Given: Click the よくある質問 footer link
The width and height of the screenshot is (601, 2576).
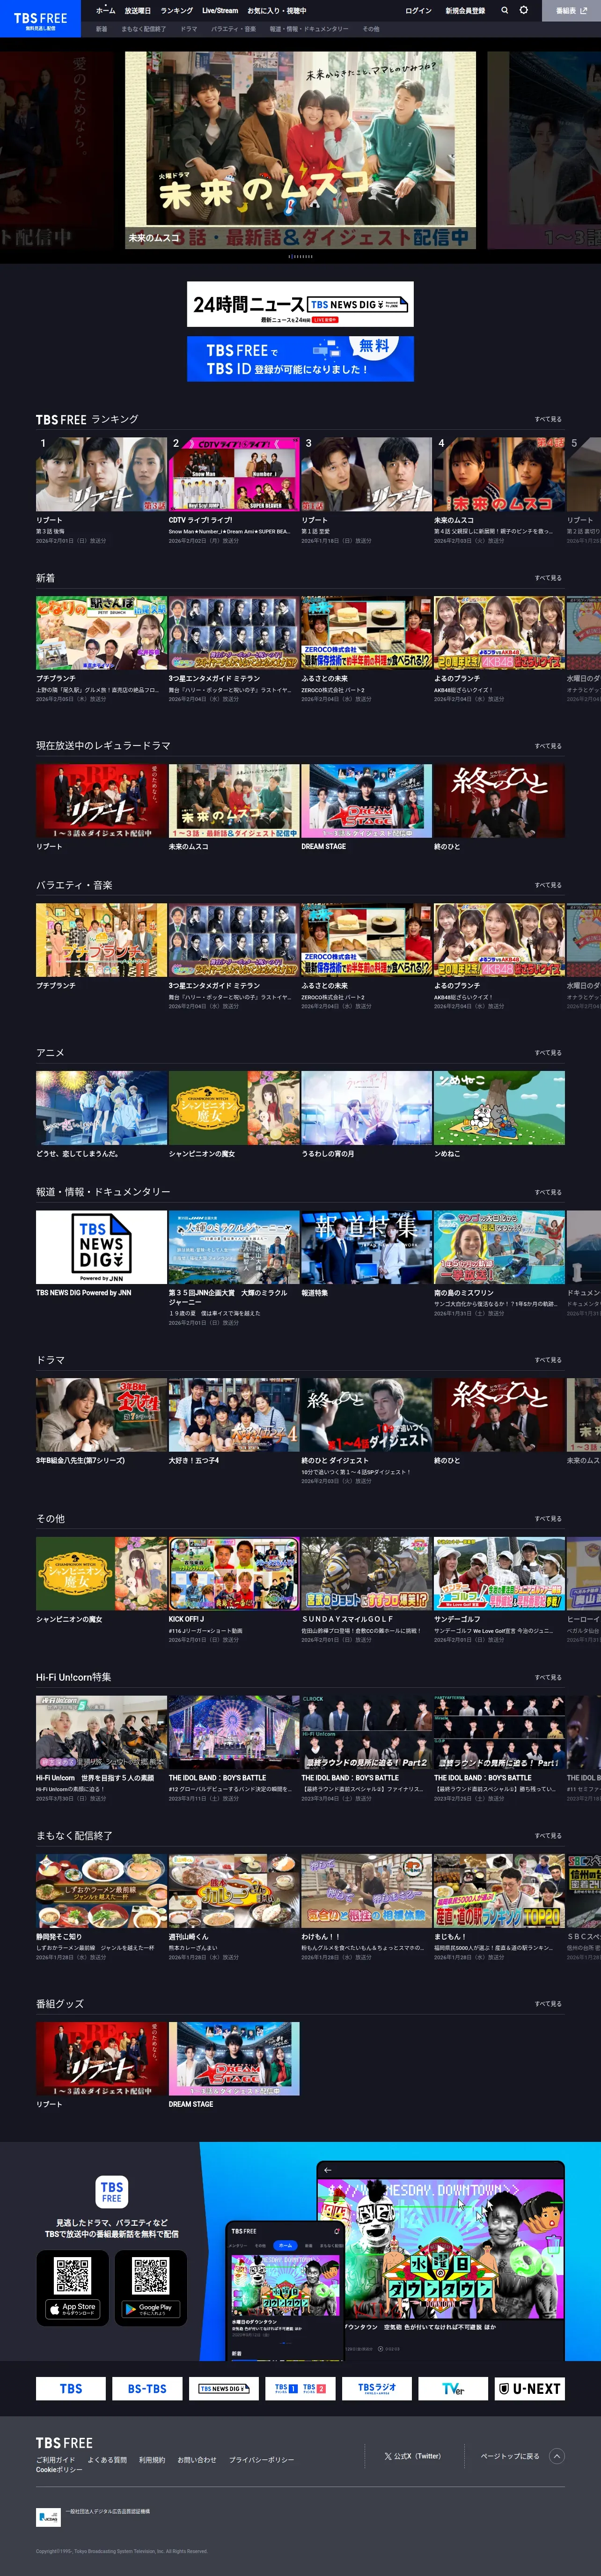Looking at the screenshot, I should coord(107,2460).
